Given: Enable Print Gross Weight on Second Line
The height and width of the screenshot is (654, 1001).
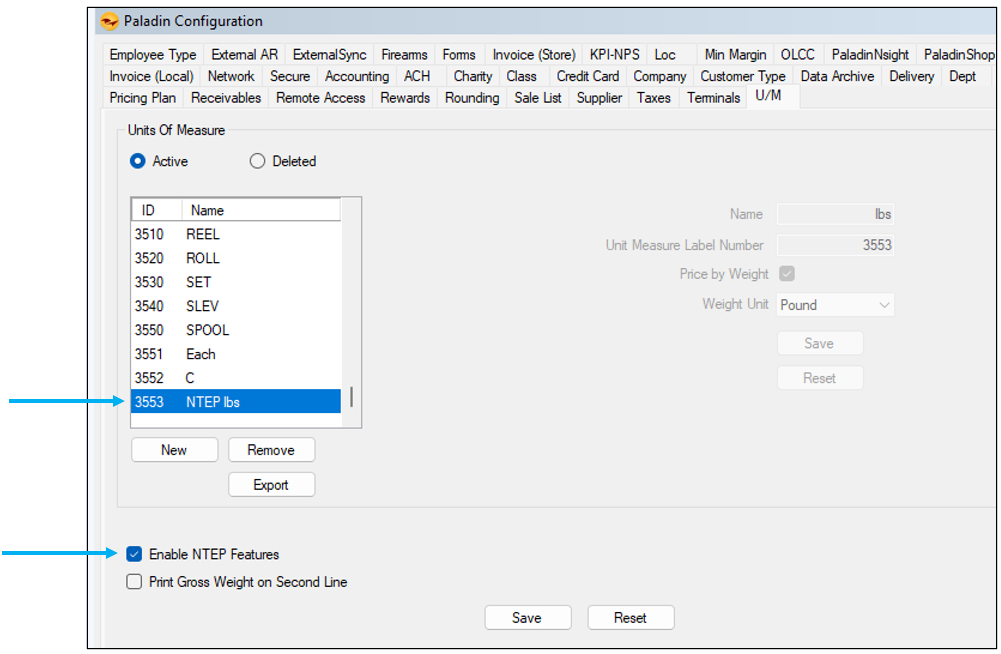Looking at the screenshot, I should point(135,582).
